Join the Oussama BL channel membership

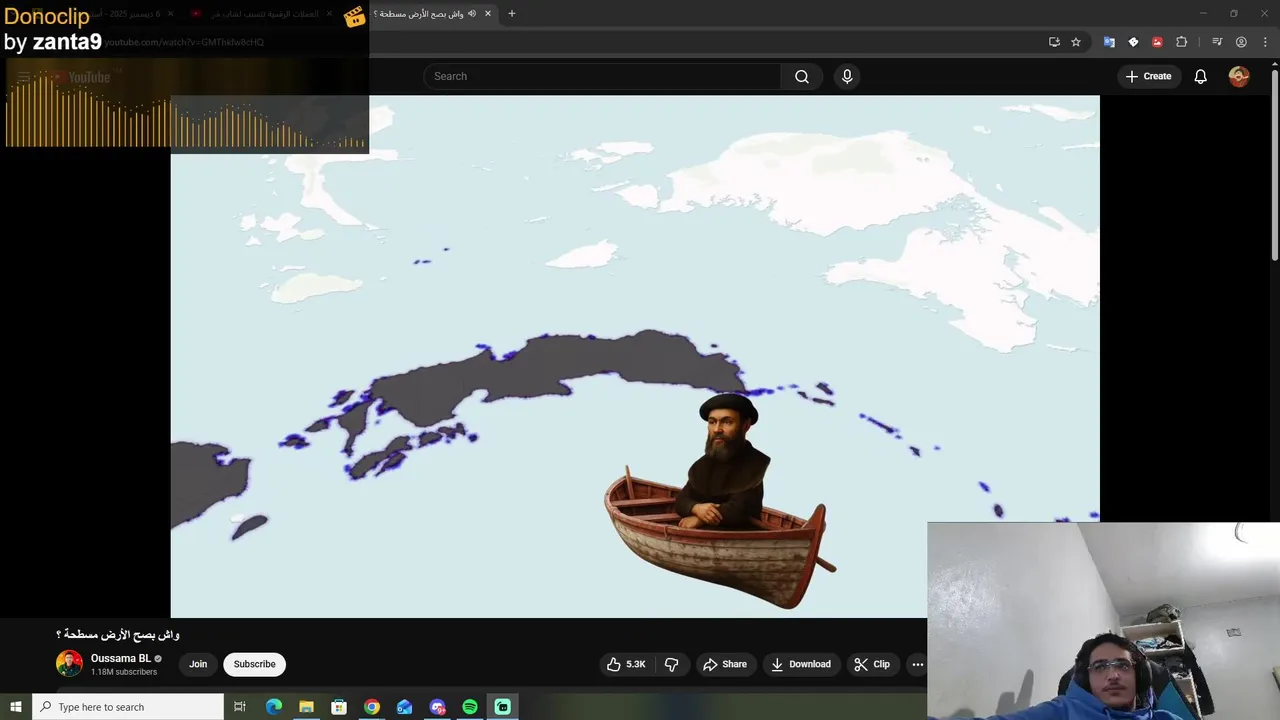click(198, 664)
